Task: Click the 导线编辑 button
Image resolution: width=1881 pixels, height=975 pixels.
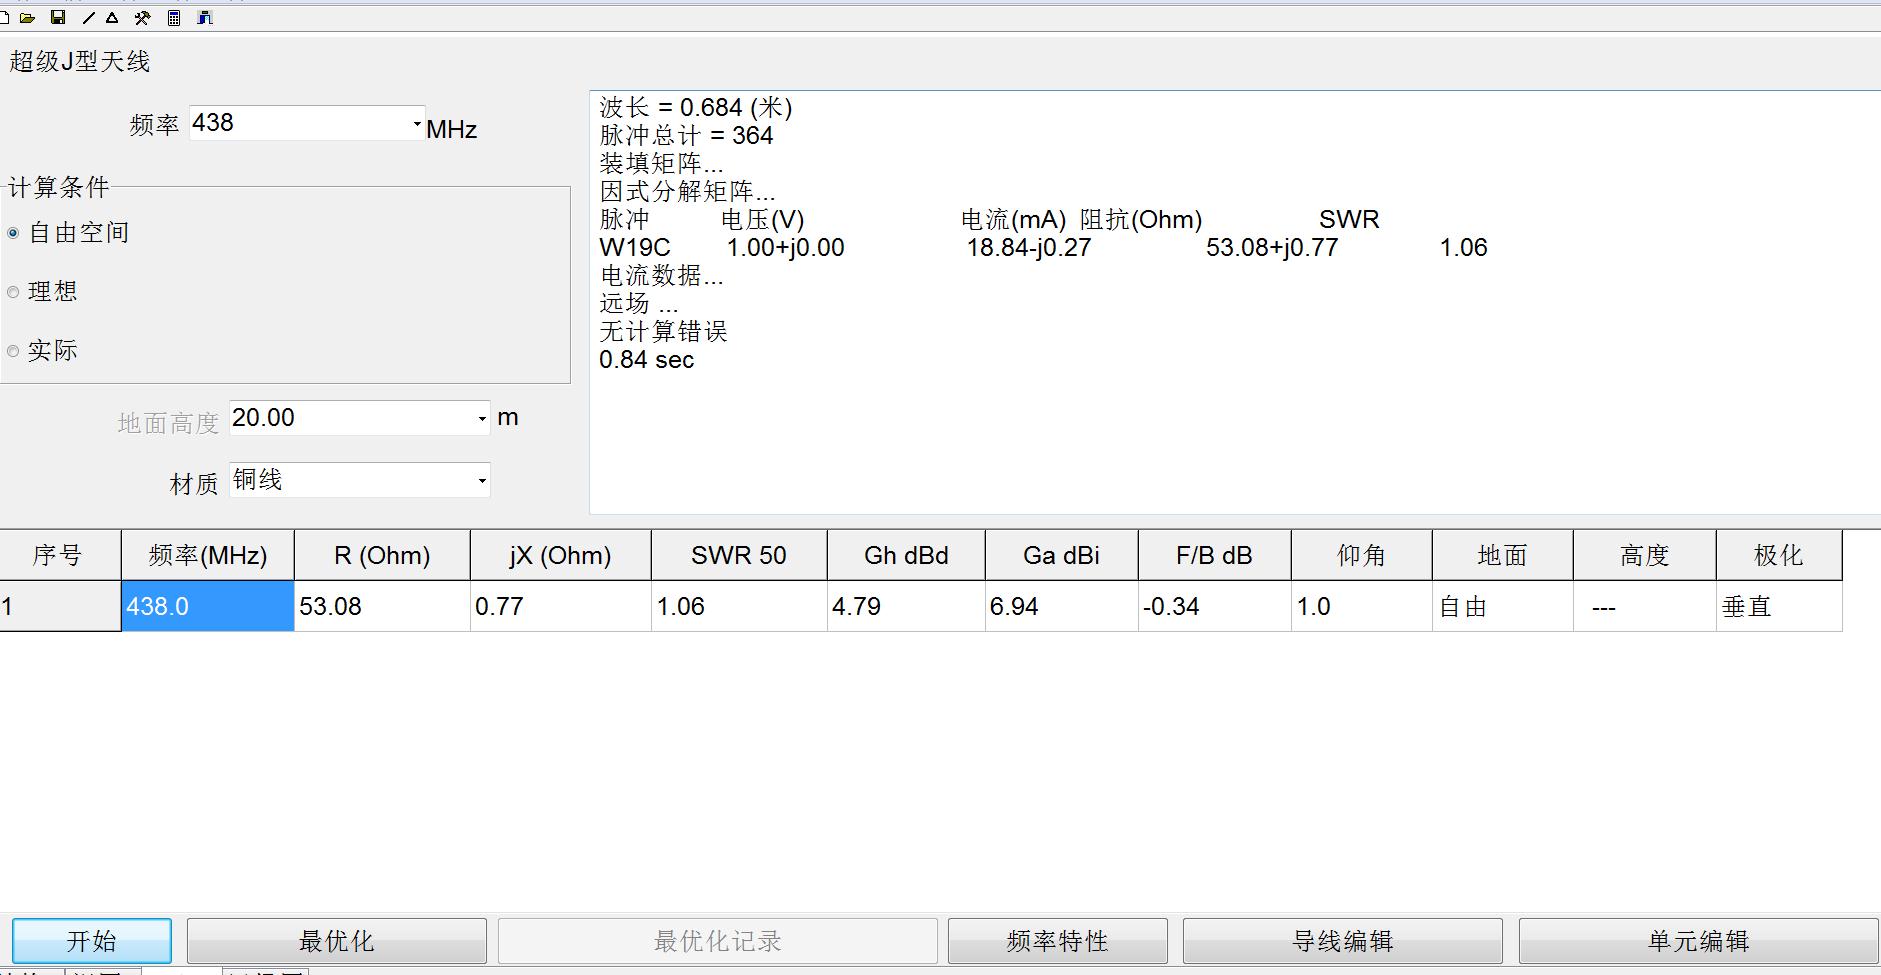Action: coord(1342,941)
